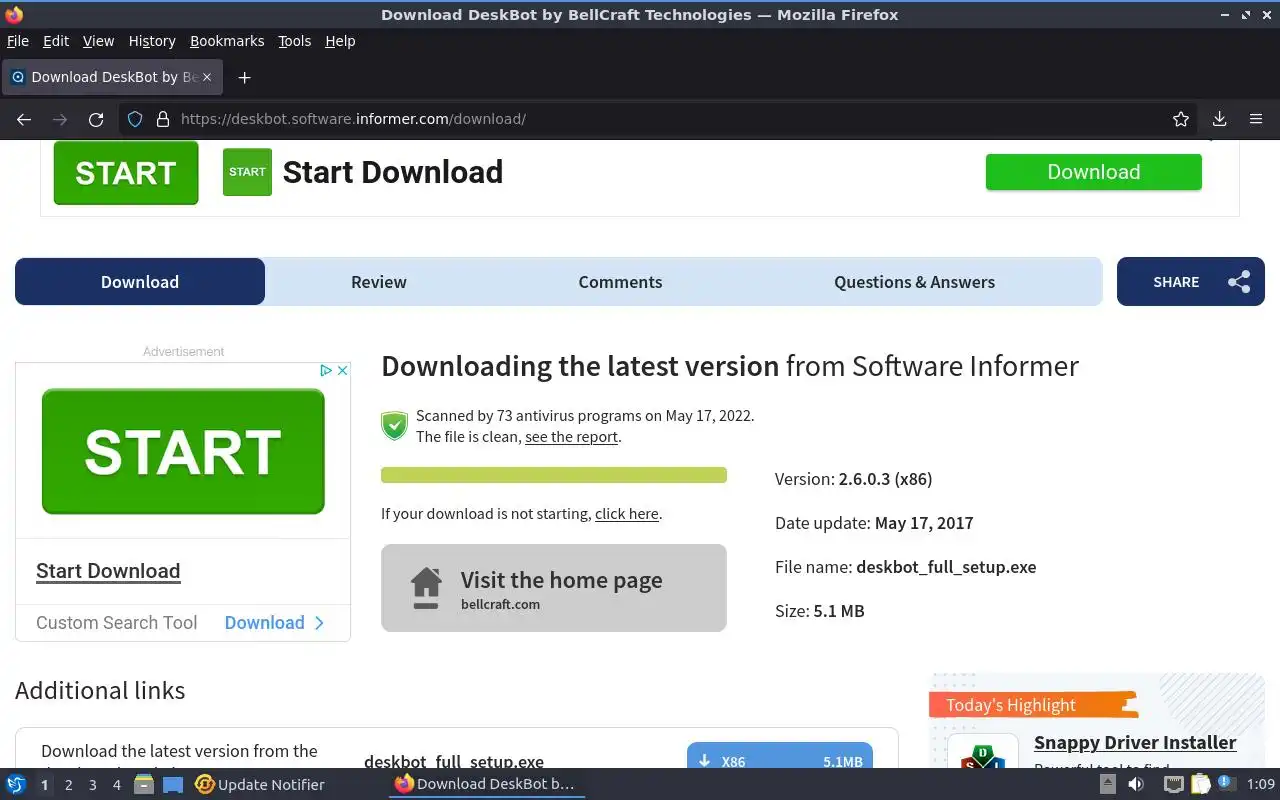
Task: Open Snappy Driver Installer link
Action: pos(1135,742)
